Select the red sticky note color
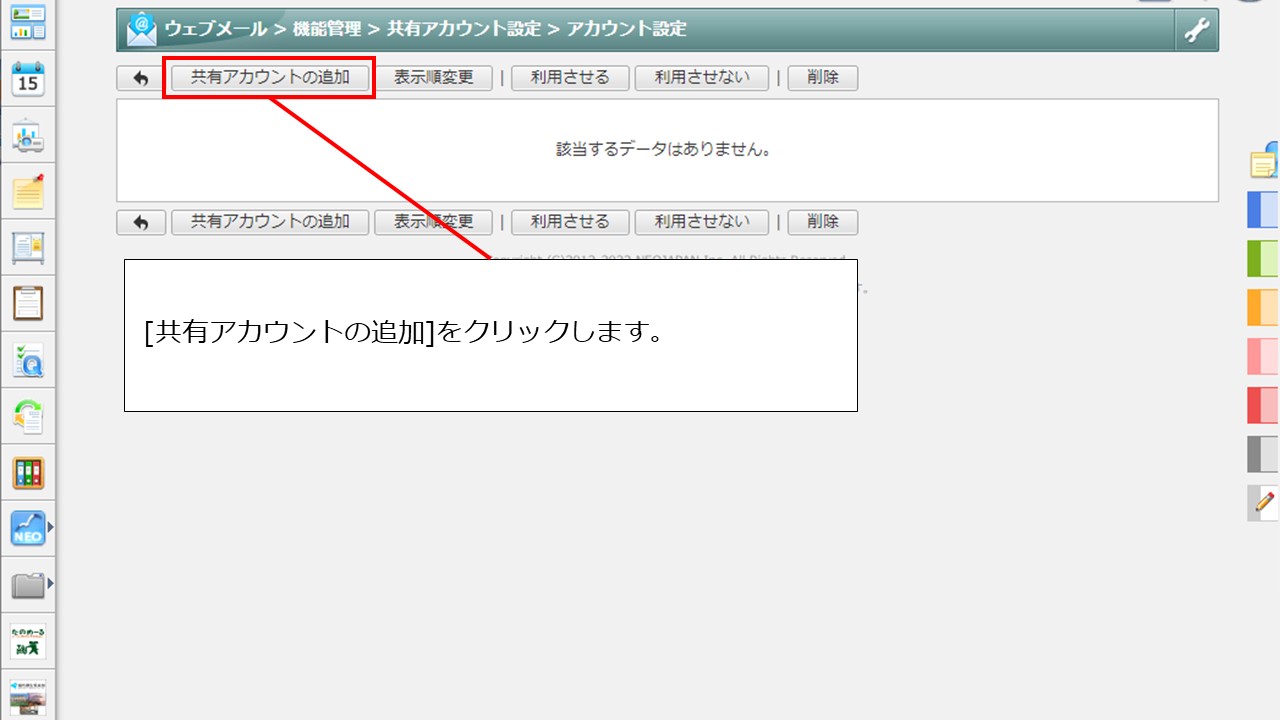 point(1263,405)
